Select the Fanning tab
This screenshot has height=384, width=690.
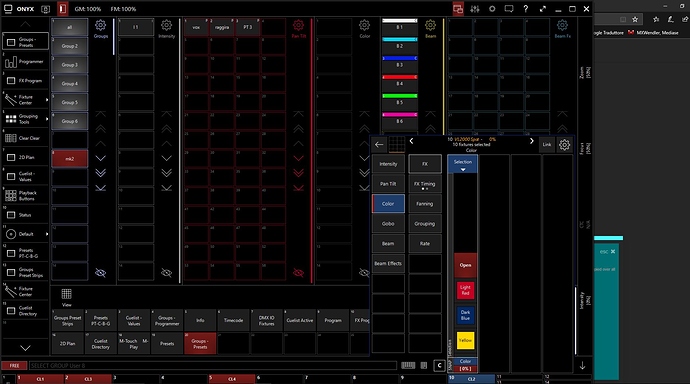[425, 204]
